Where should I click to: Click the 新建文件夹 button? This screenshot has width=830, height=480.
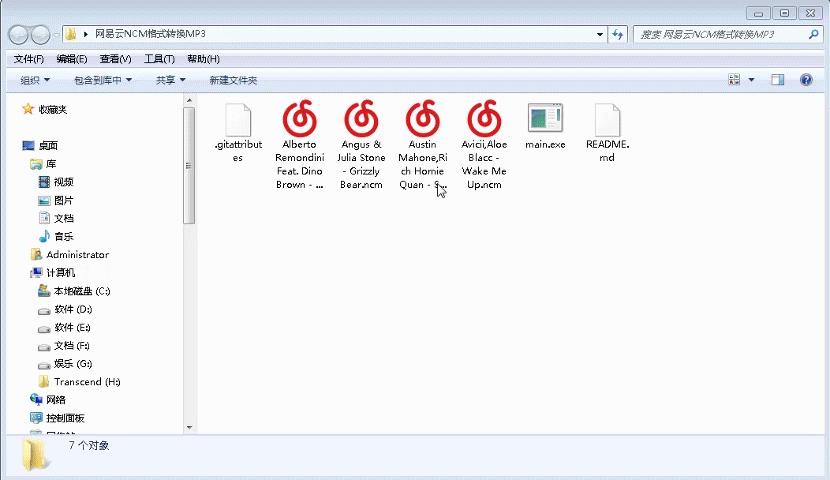click(233, 80)
